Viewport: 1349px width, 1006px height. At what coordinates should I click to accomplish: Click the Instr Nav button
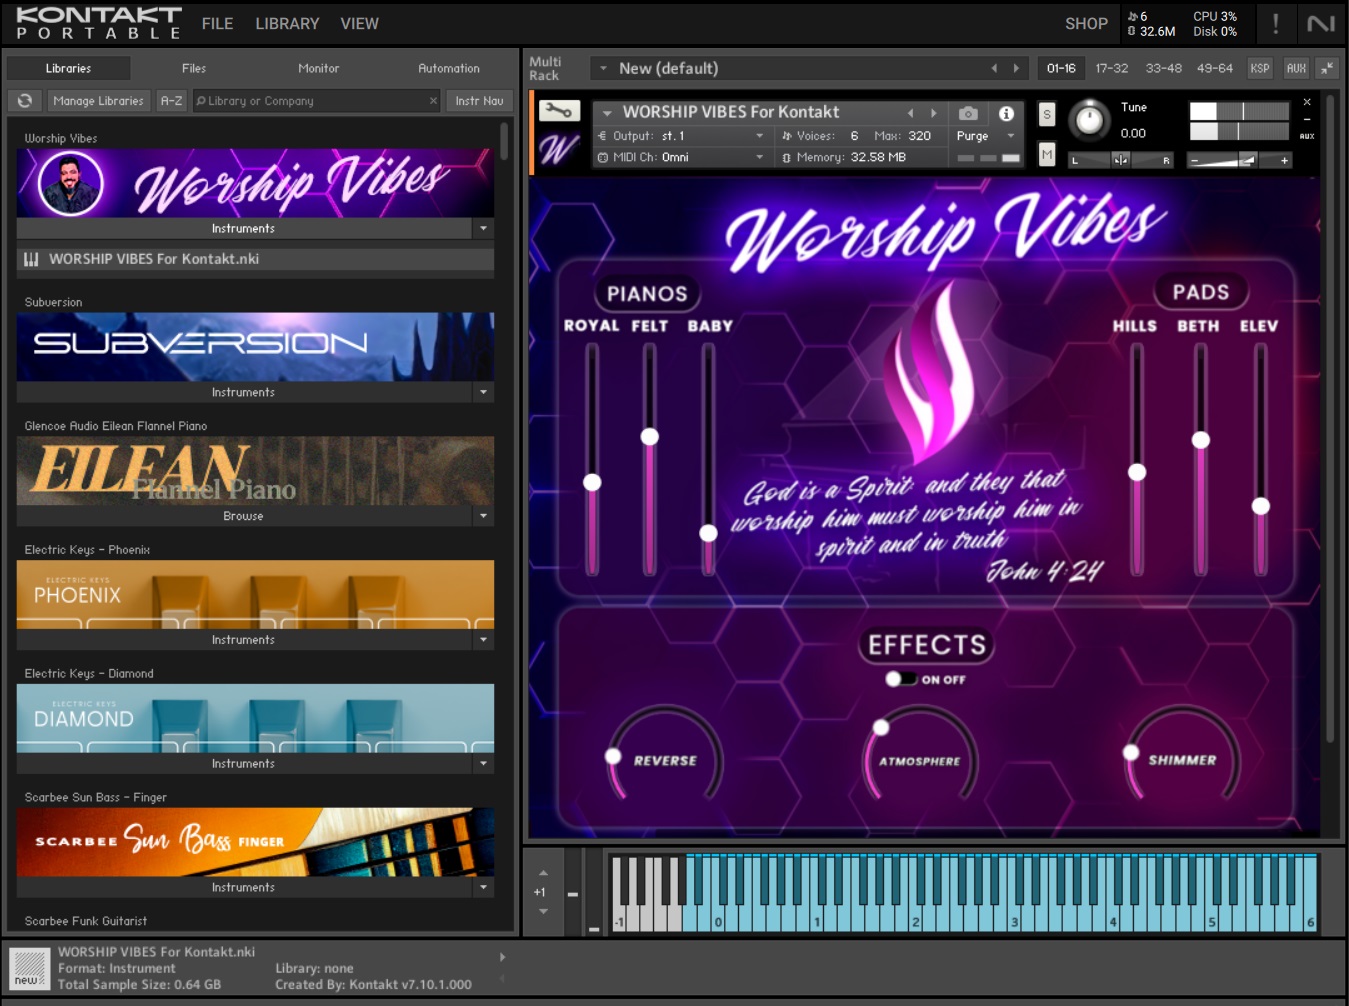[x=479, y=101]
